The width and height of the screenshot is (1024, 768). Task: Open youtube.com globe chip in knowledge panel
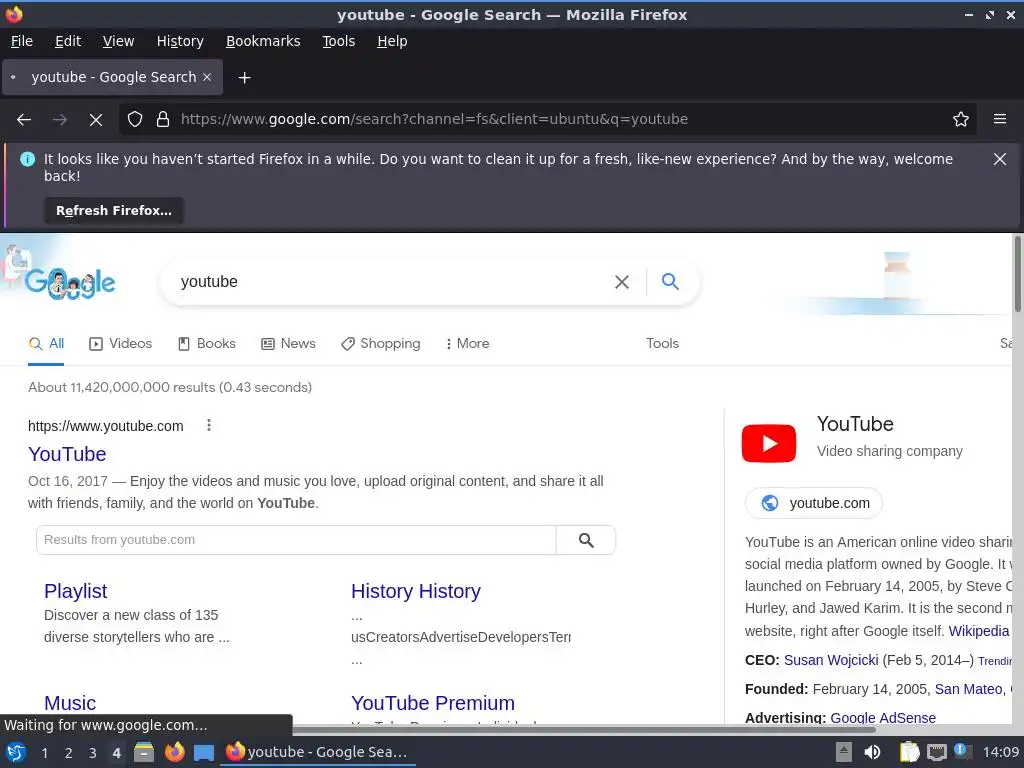tap(814, 503)
